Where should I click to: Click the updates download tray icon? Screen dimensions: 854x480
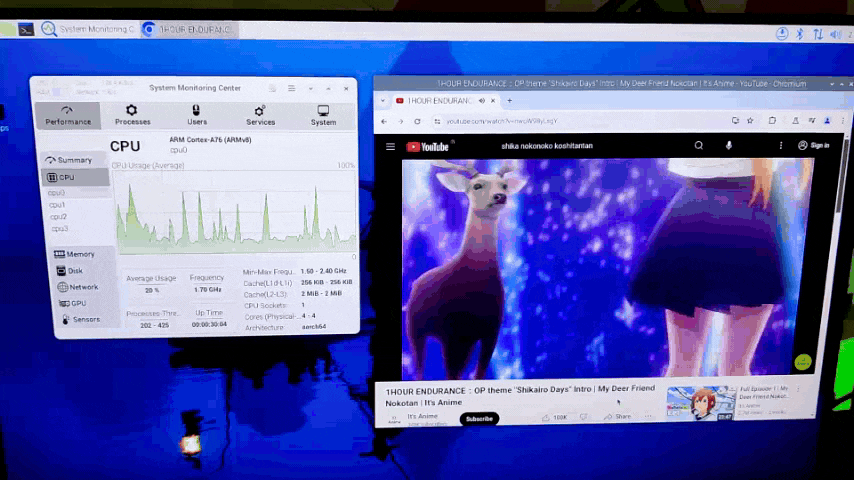[782, 34]
